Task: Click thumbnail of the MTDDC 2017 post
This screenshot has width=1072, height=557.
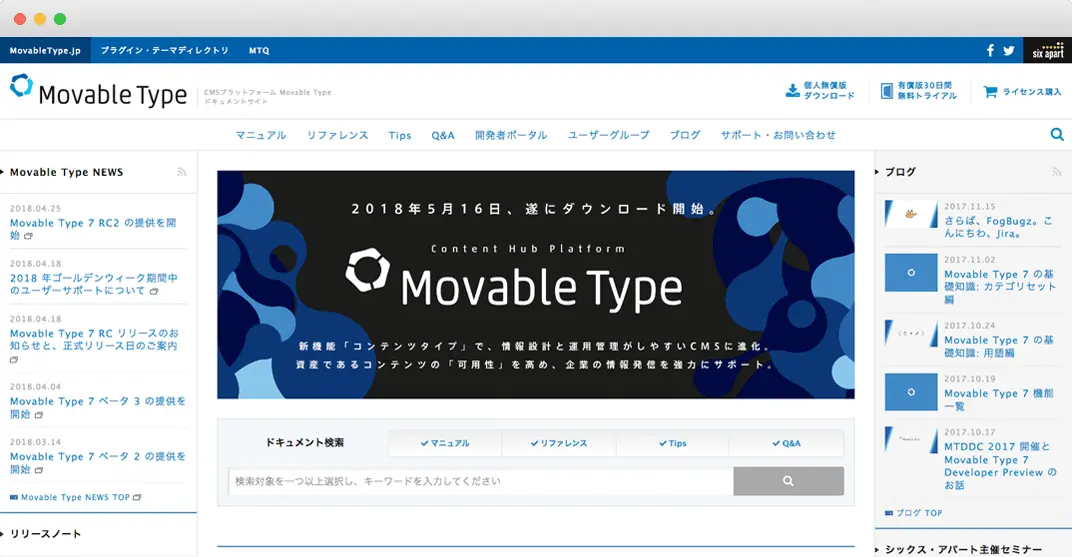Action: (x=911, y=439)
